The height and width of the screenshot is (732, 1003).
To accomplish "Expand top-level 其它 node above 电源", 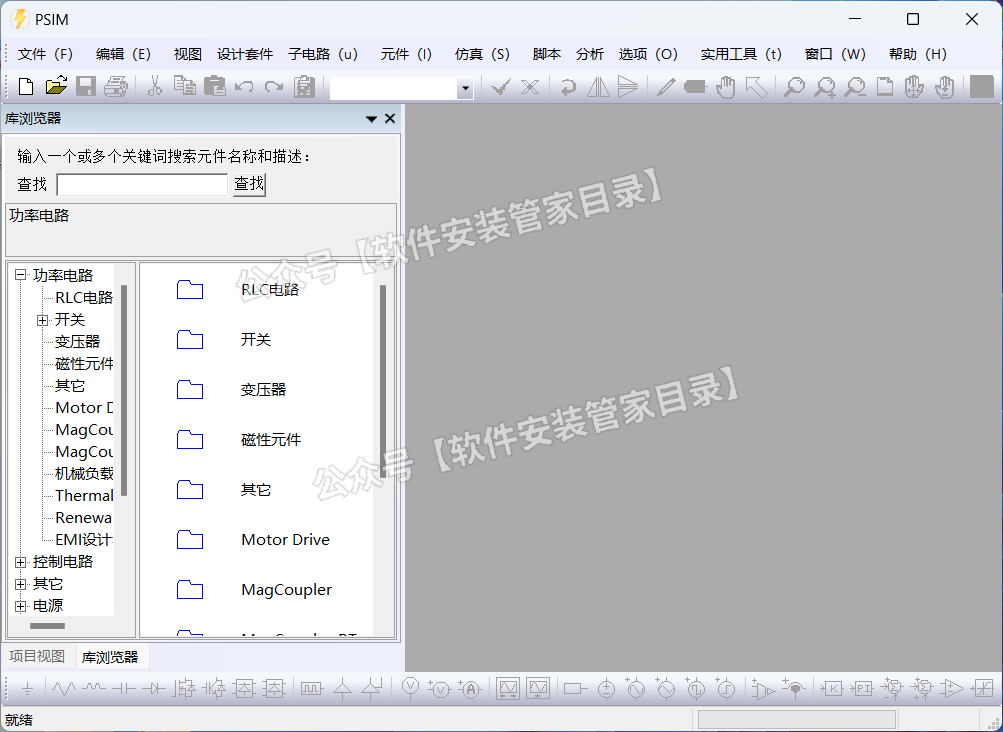I will (21, 584).
